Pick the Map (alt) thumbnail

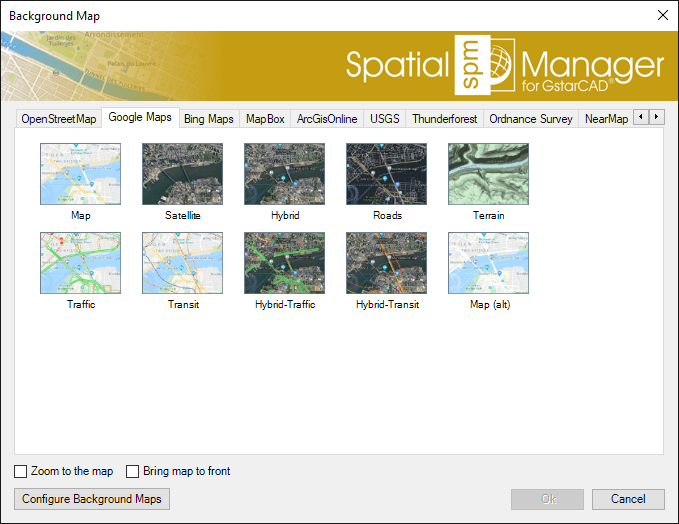pyautogui.click(x=488, y=263)
